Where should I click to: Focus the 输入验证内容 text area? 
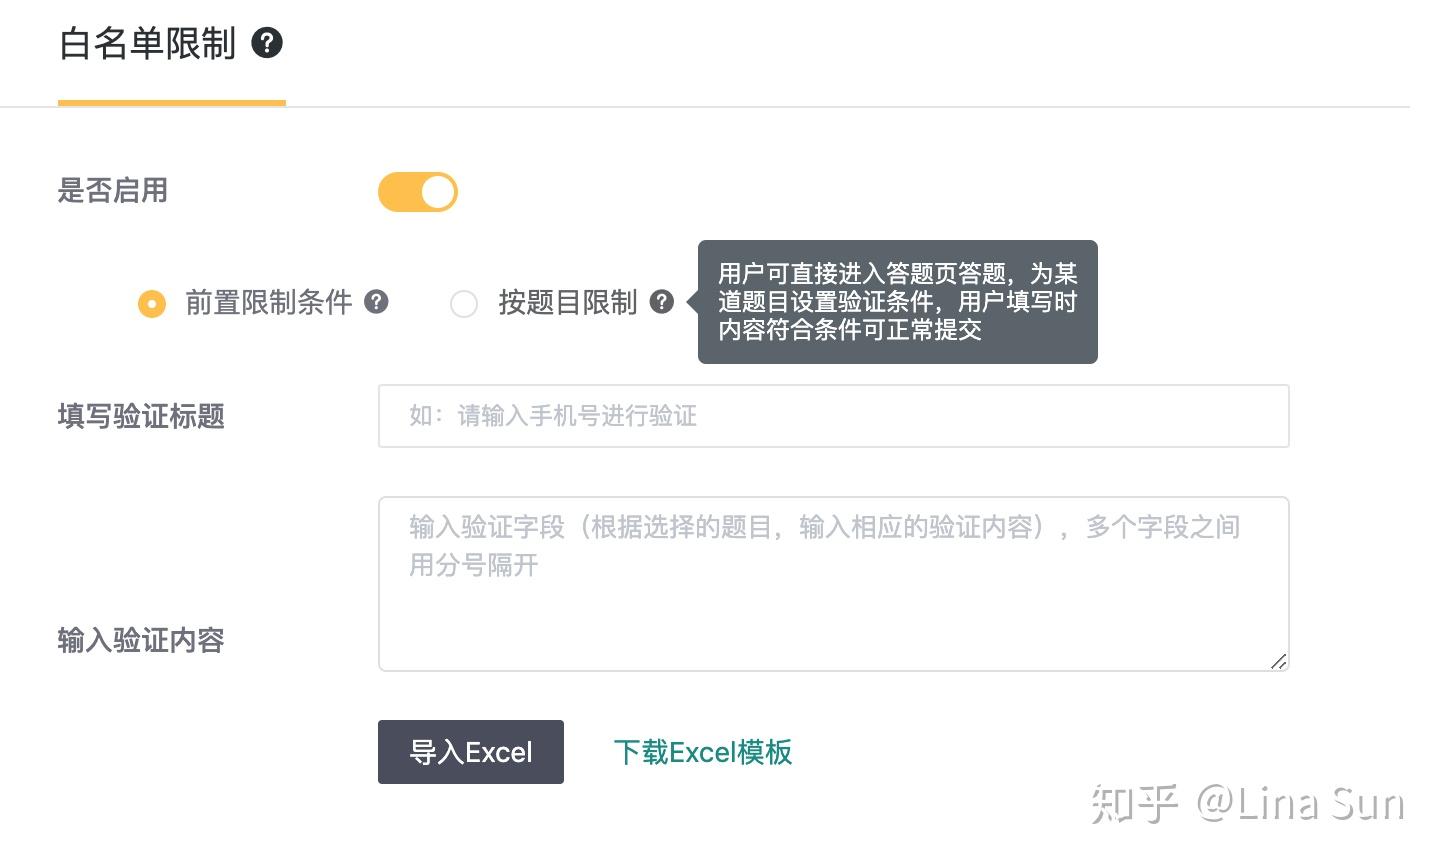pos(834,584)
